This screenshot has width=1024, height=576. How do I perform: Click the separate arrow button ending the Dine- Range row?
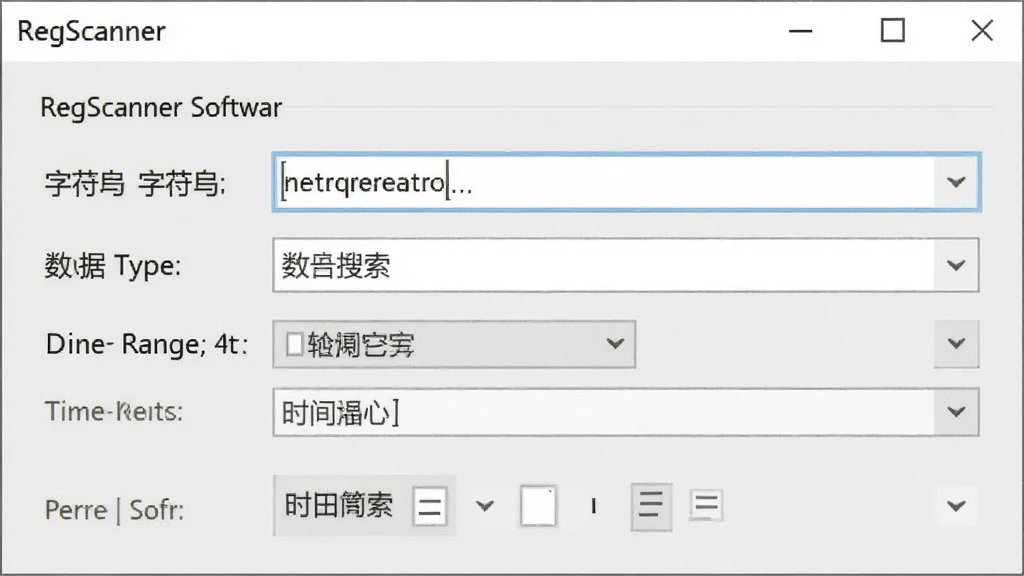click(x=956, y=344)
